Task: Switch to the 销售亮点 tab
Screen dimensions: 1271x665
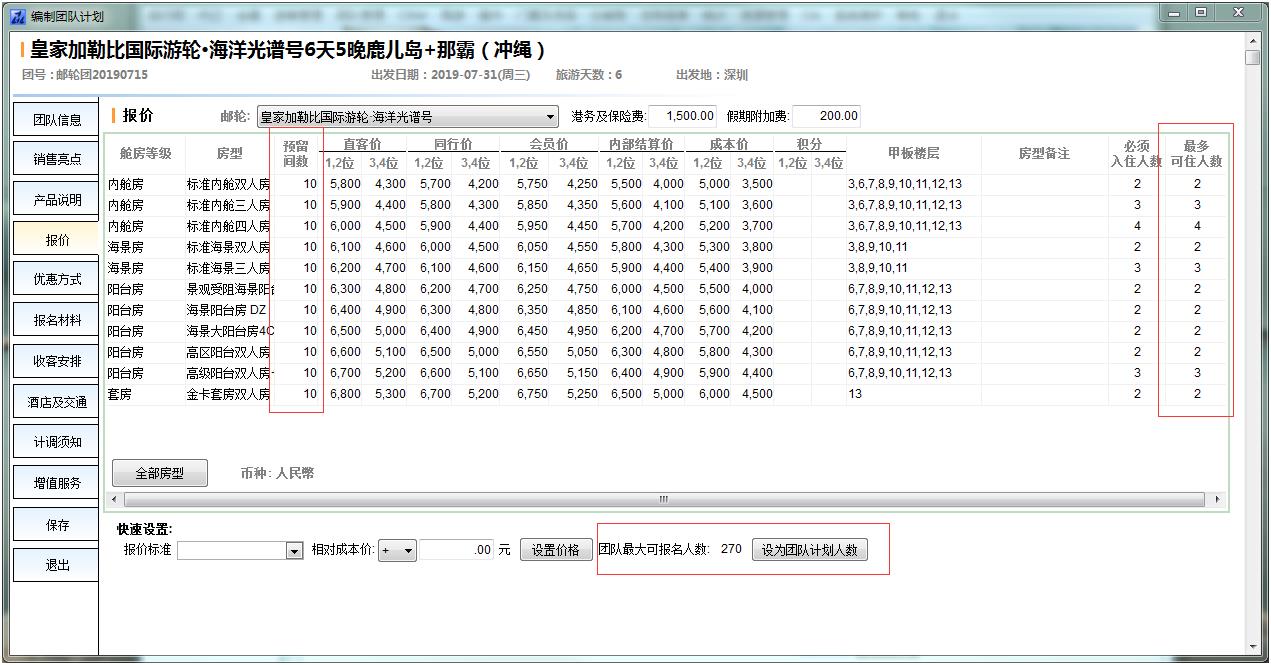Action: [57, 159]
